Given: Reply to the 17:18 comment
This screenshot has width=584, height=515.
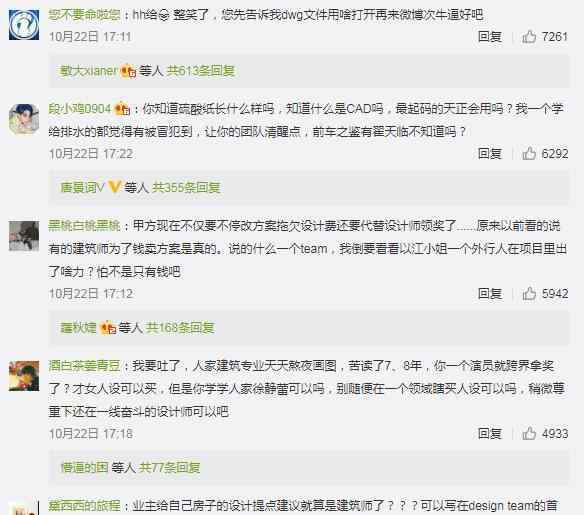Looking at the screenshot, I should 490,433.
